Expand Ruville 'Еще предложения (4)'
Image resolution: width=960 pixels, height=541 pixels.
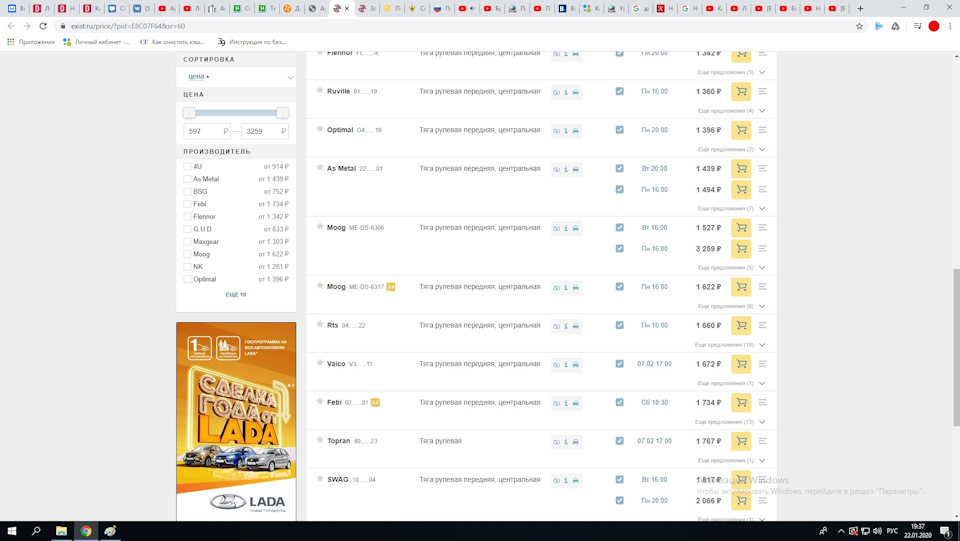tap(731, 111)
